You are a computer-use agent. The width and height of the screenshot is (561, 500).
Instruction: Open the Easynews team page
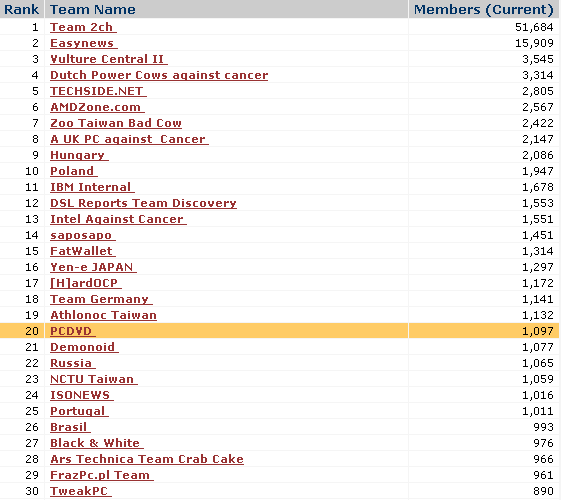coord(84,43)
